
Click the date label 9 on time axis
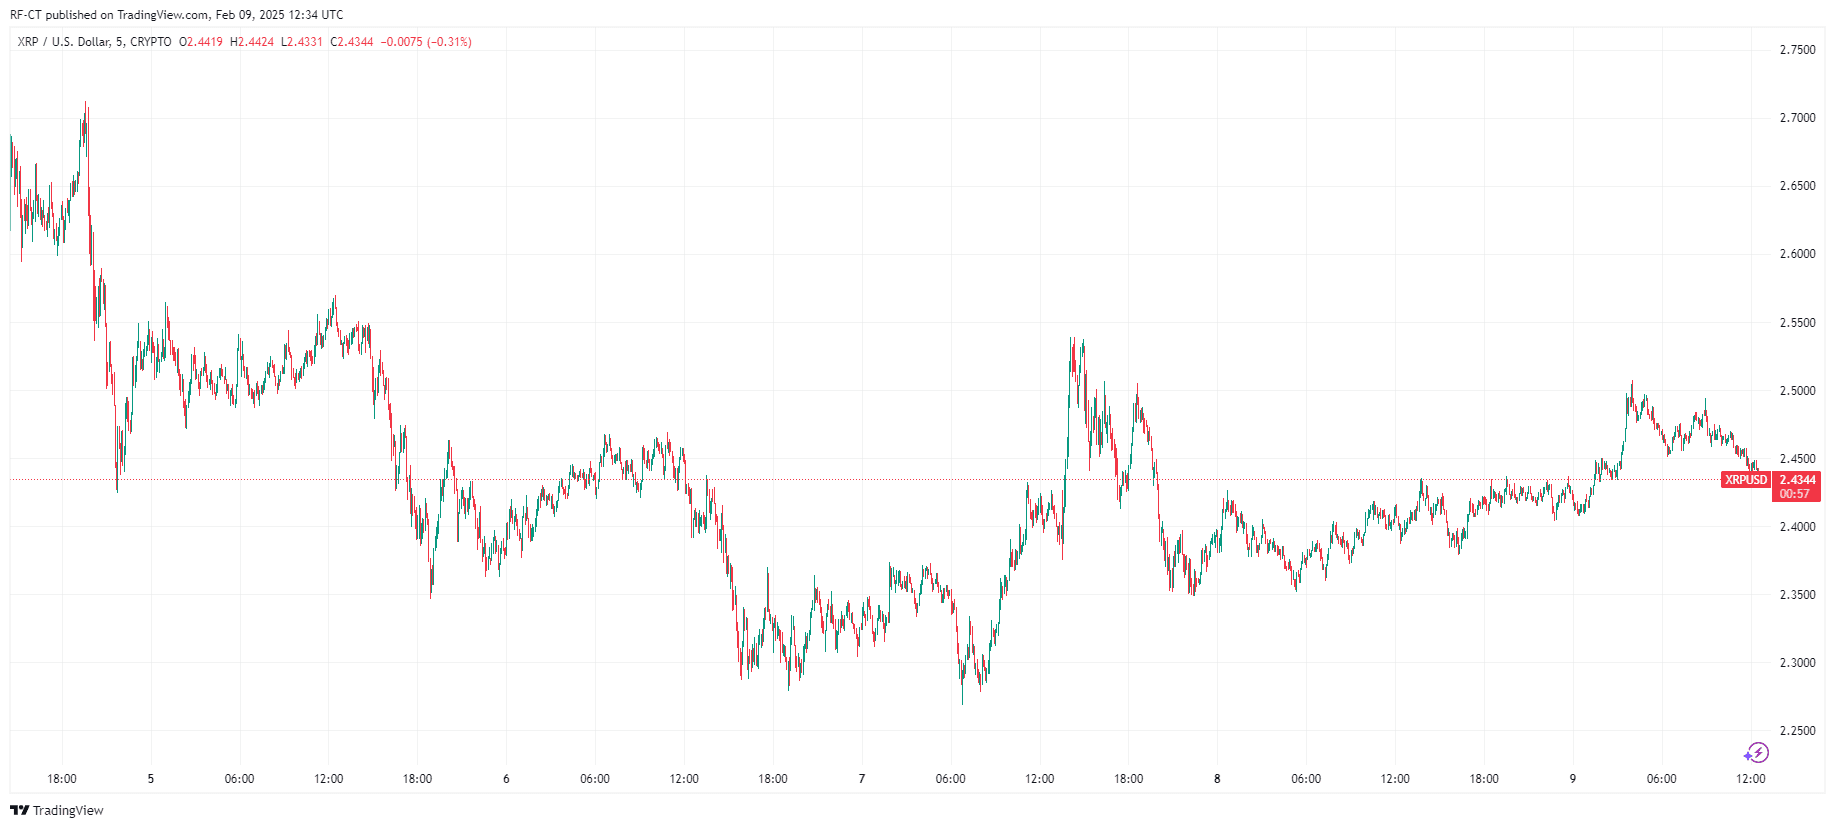1573,779
